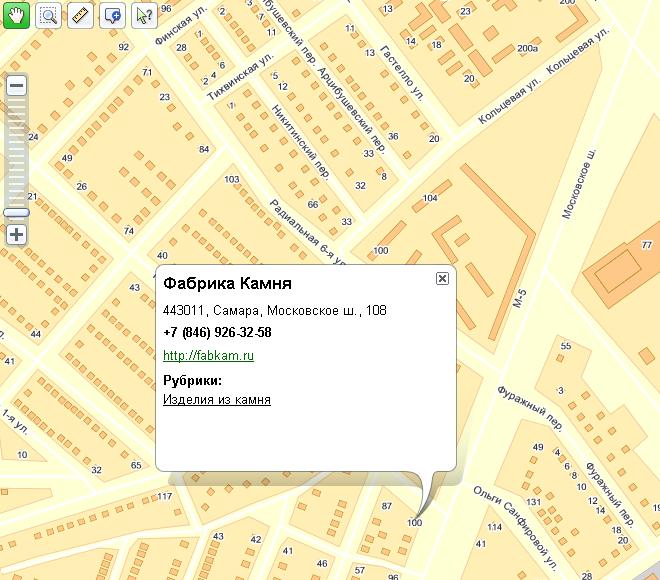This screenshot has height=580, width=660.
Task: Click the Ольги Санфировой ул. label
Action: (515, 528)
